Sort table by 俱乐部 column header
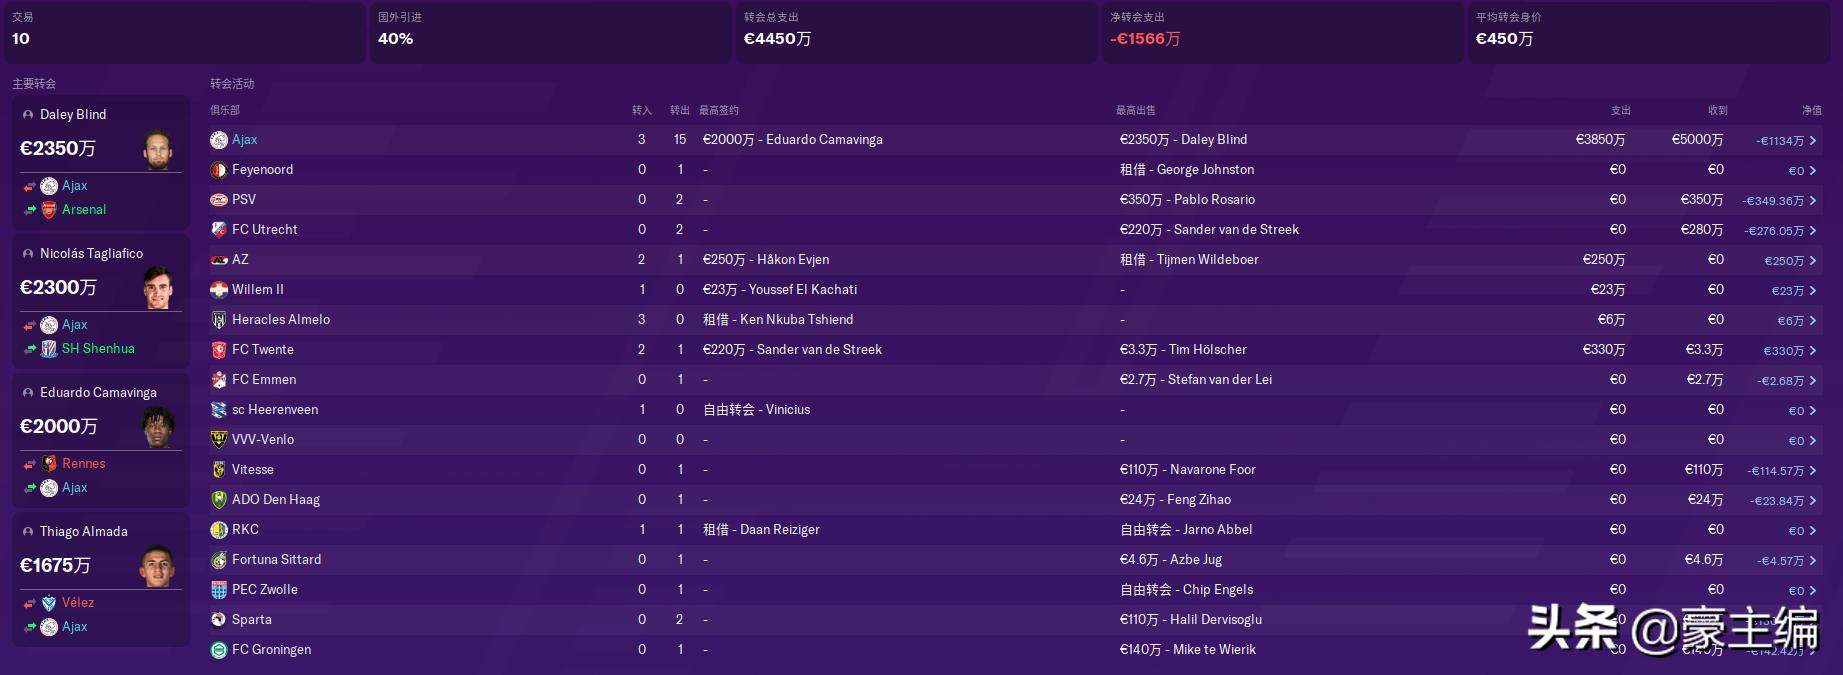This screenshot has width=1843, height=675. 225,110
